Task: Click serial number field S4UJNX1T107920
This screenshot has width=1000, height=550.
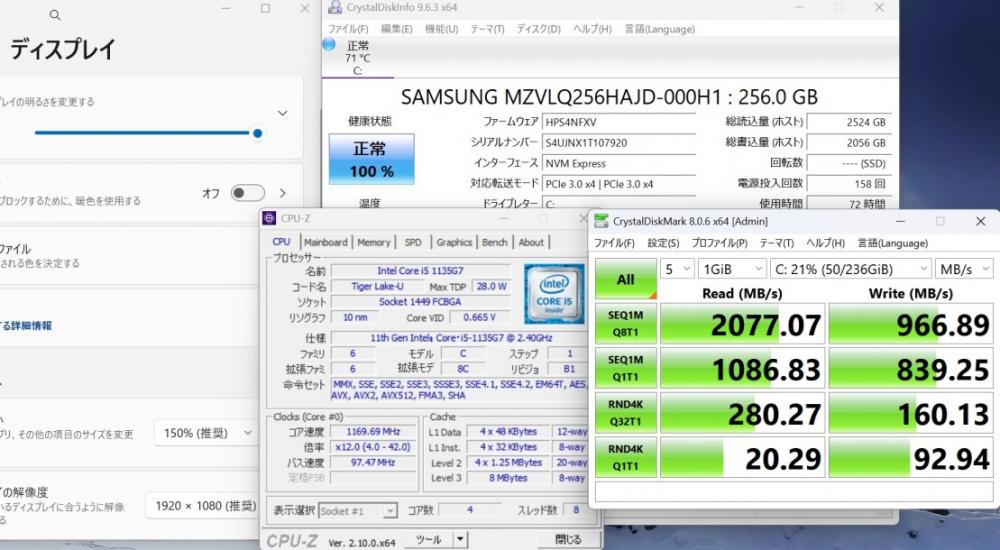Action: coord(618,142)
